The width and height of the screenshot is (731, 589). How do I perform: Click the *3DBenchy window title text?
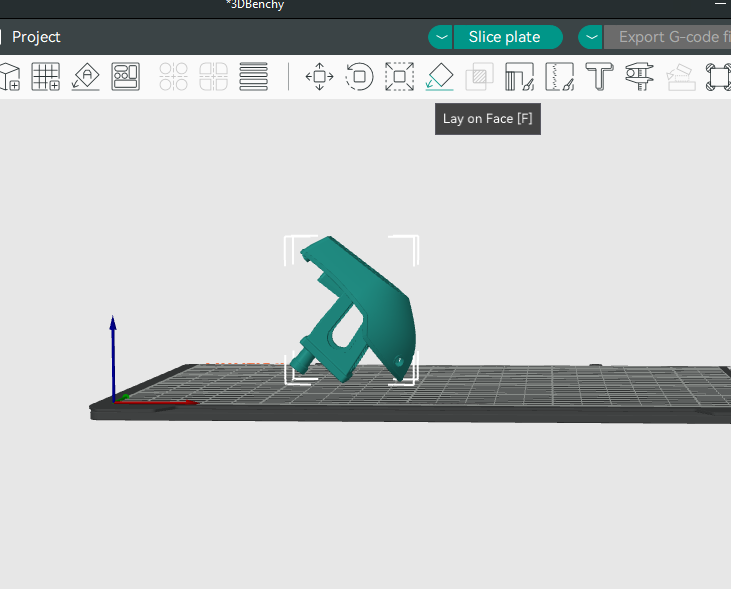(x=255, y=5)
